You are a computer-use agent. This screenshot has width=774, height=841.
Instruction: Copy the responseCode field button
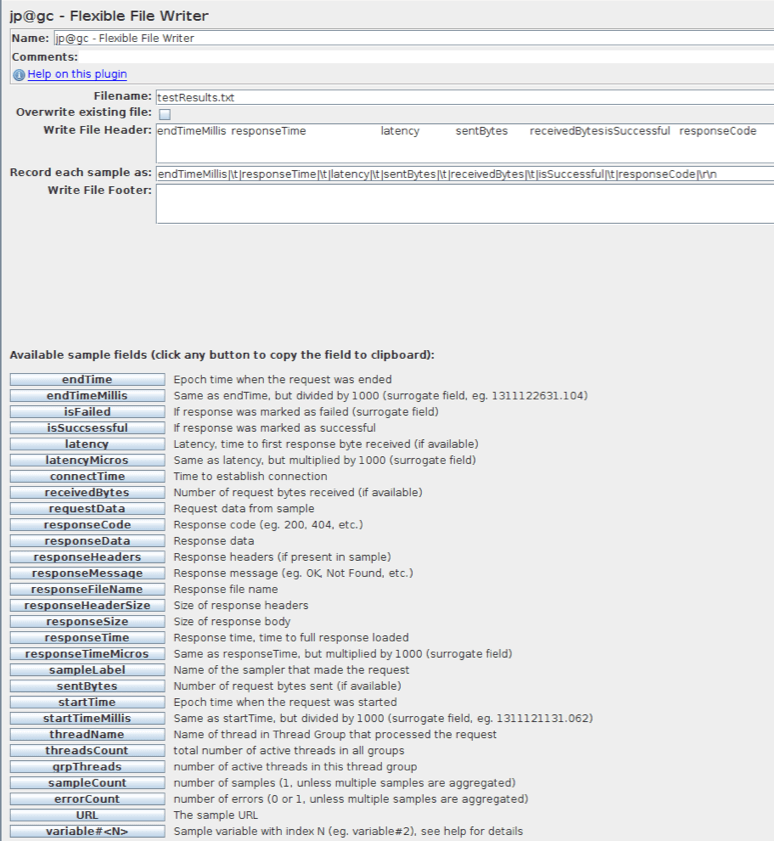(x=87, y=525)
